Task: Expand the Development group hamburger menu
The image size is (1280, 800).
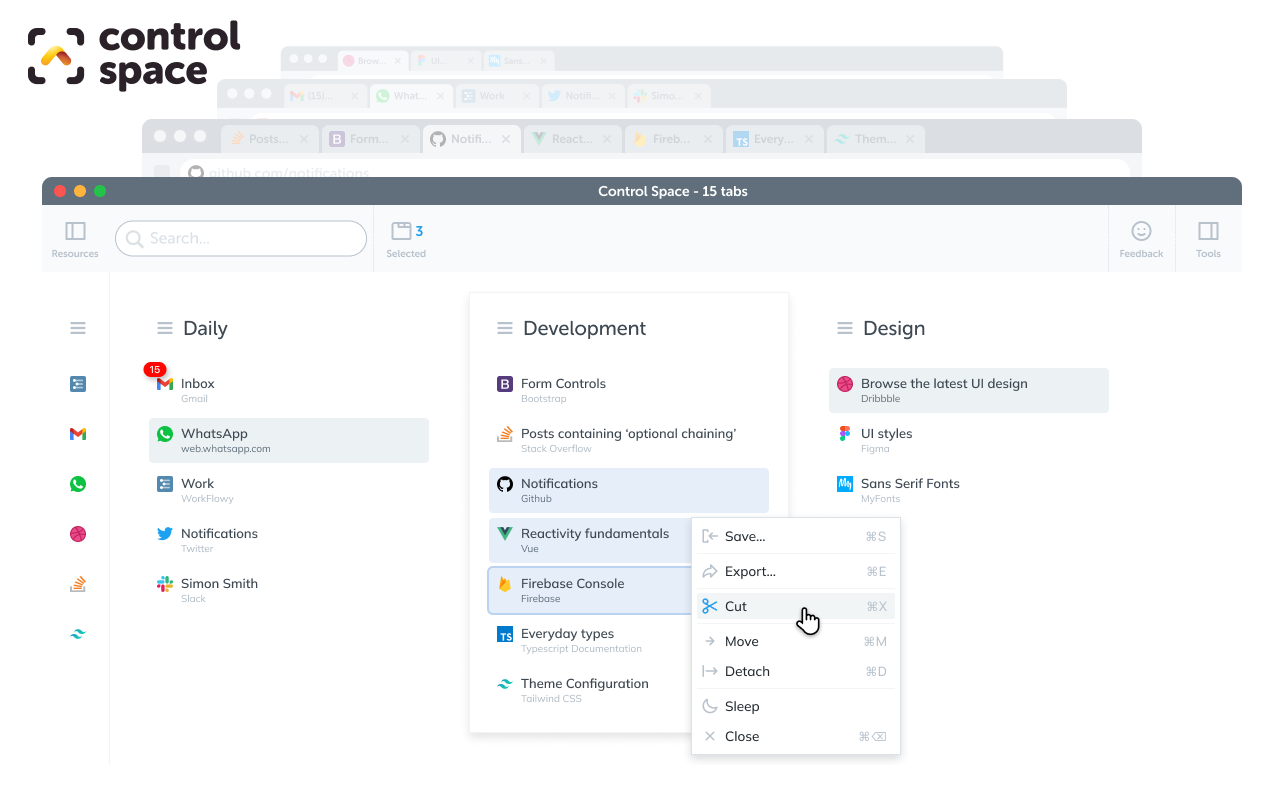Action: click(x=505, y=329)
